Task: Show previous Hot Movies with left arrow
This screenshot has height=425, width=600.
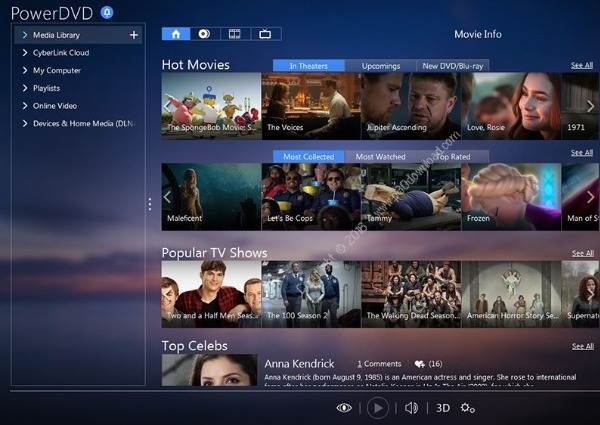Action: pyautogui.click(x=167, y=106)
